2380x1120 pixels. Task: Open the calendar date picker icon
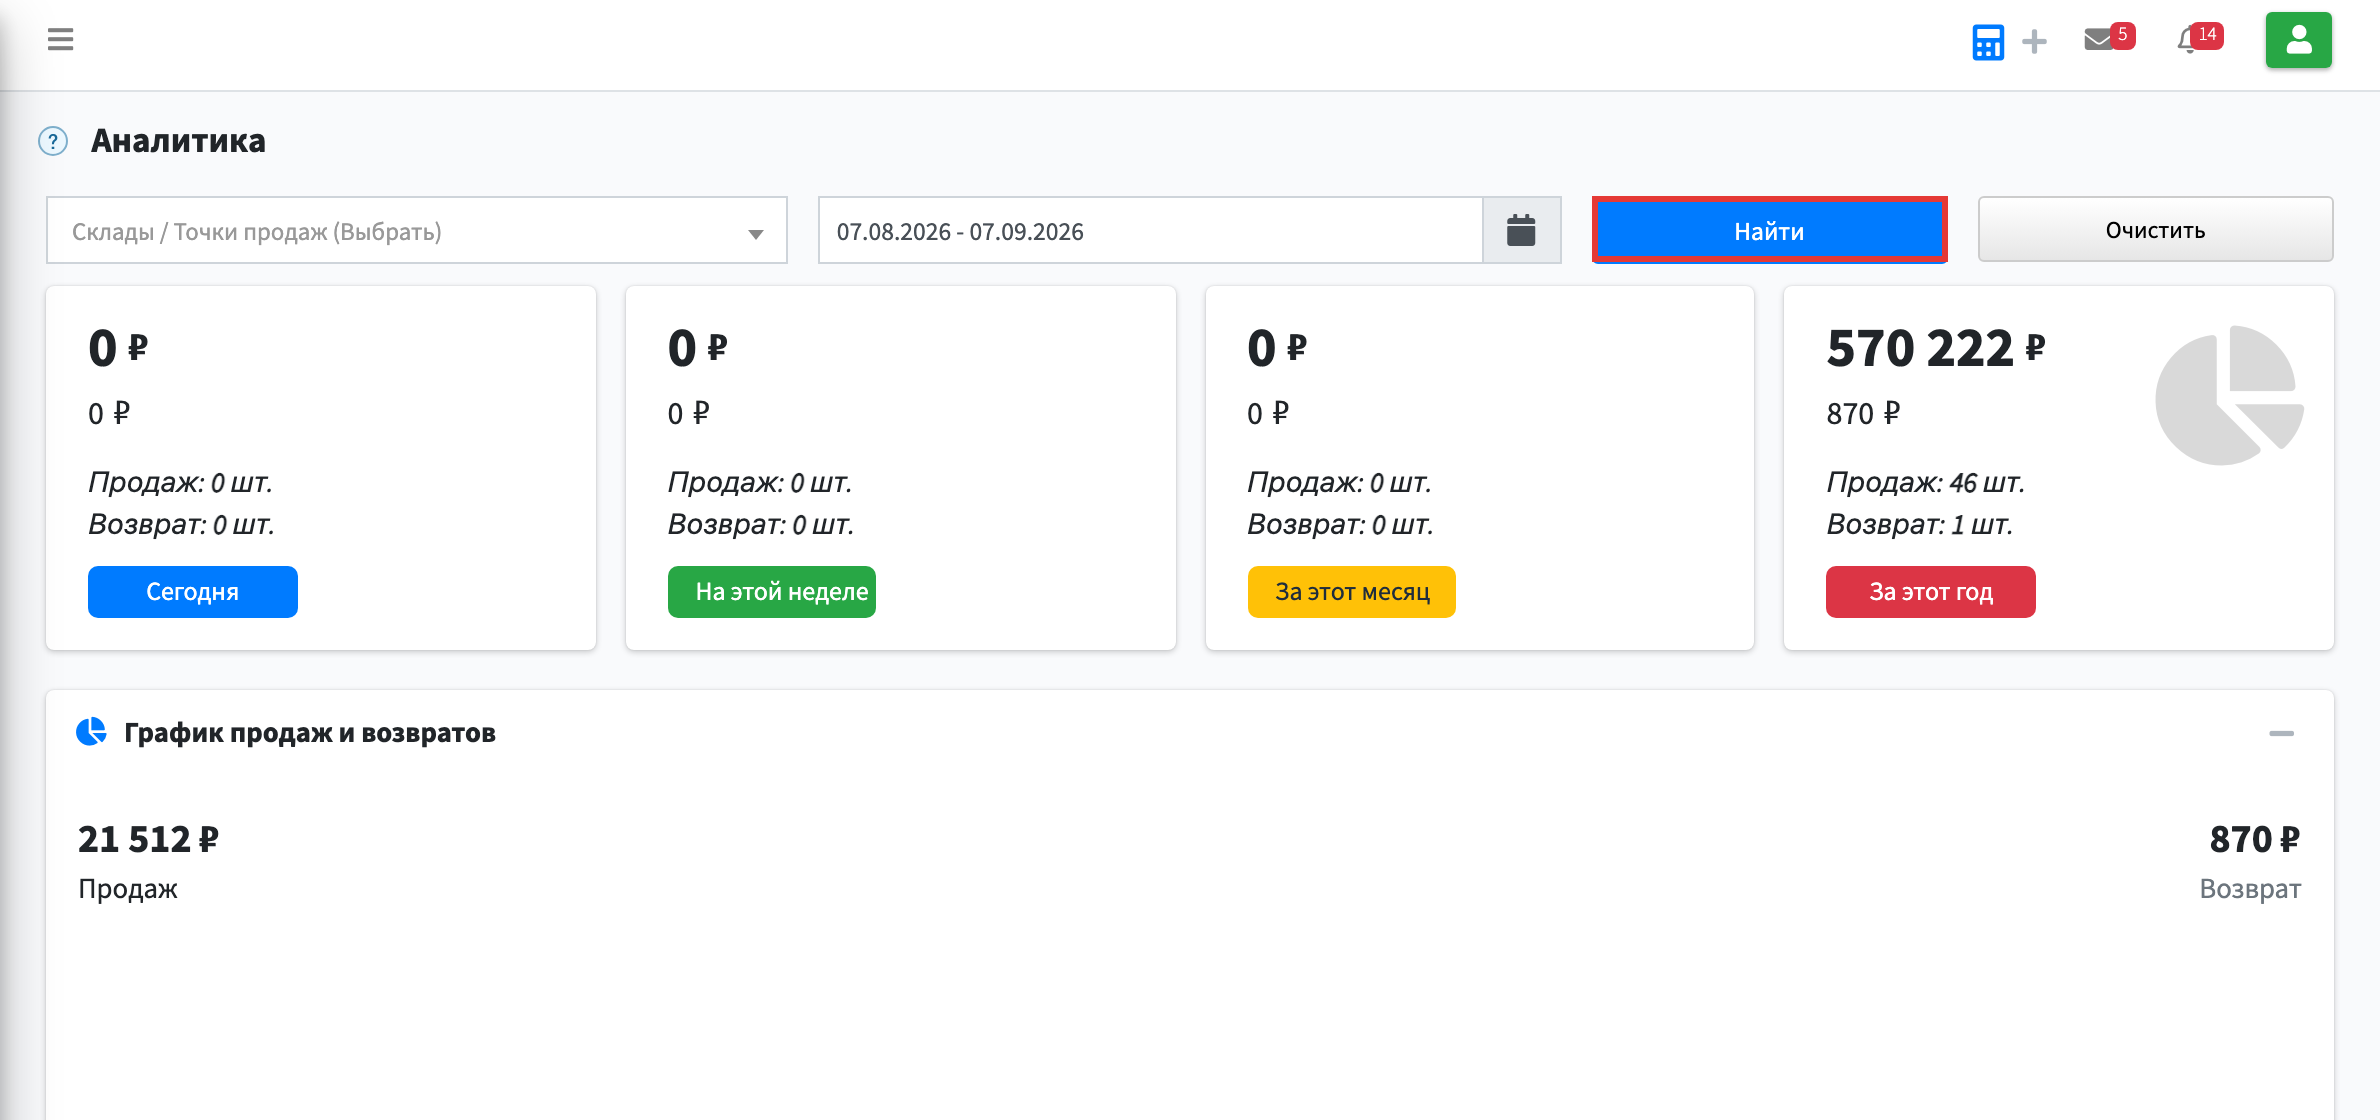pos(1521,231)
